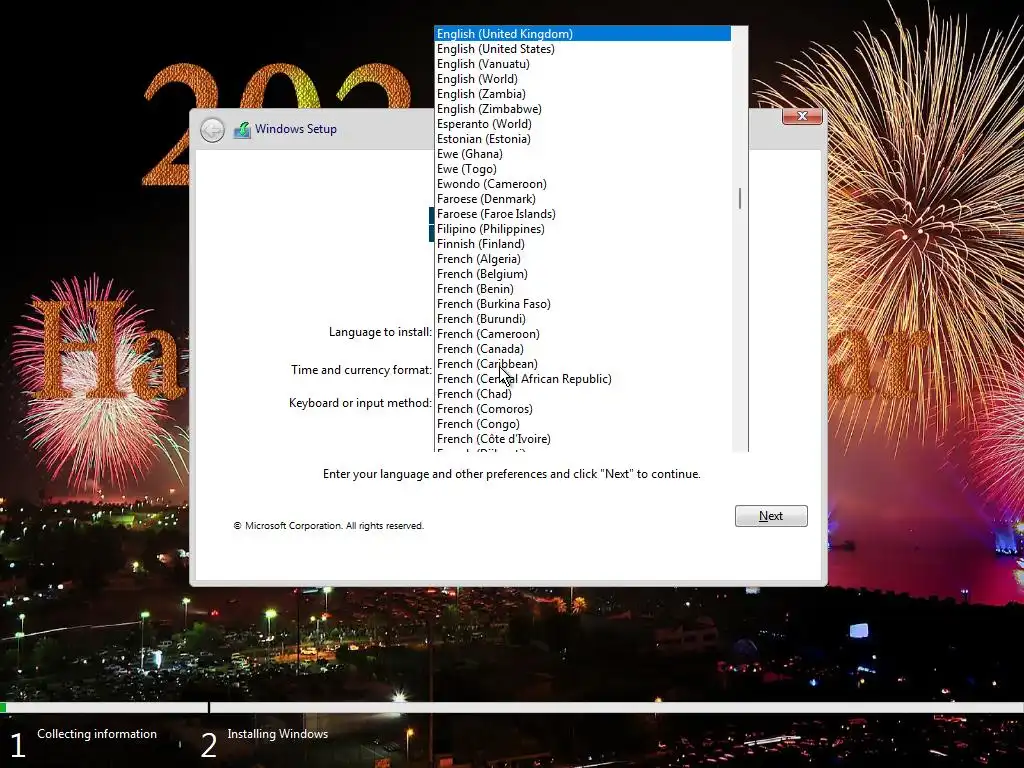Select French (Congo) from list
Viewport: 1024px width, 768px height.
click(583, 424)
